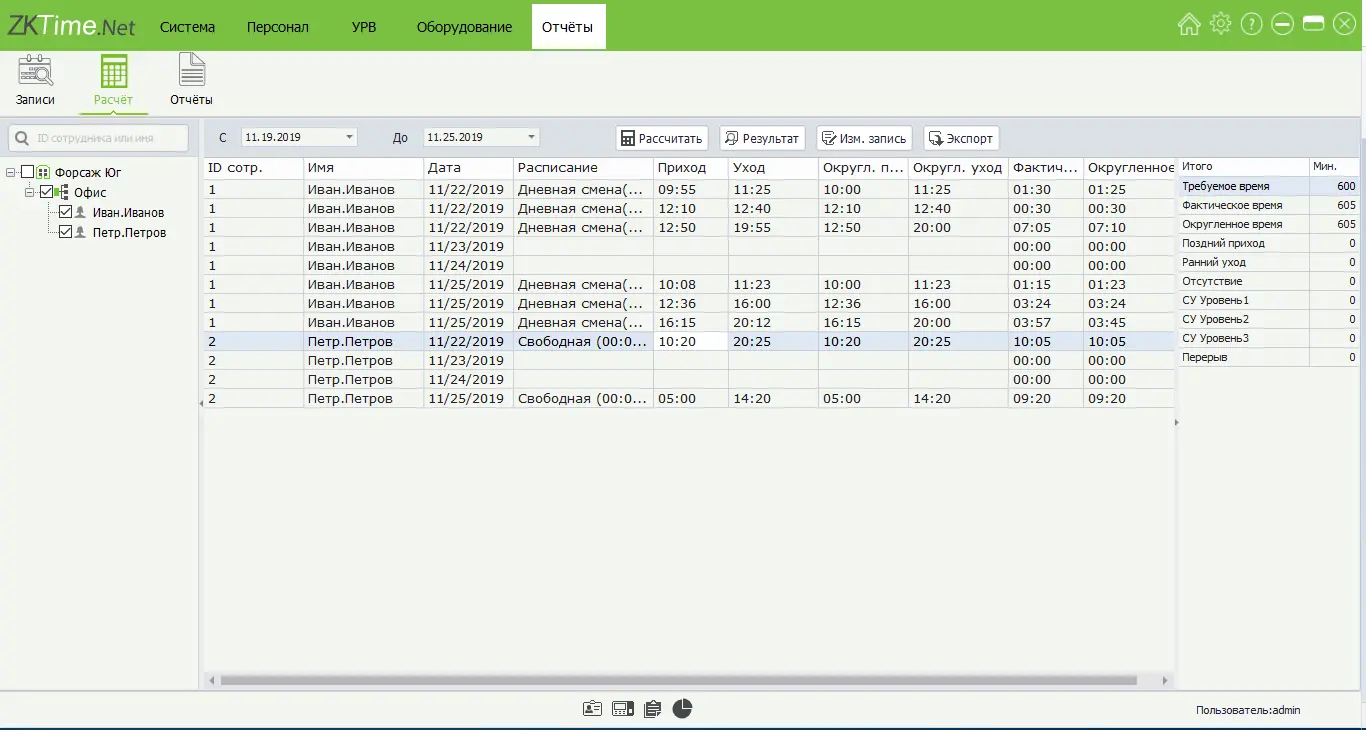Collapse the Форсаж Юг tree node
The height and width of the screenshot is (730, 1366).
tap(10, 173)
